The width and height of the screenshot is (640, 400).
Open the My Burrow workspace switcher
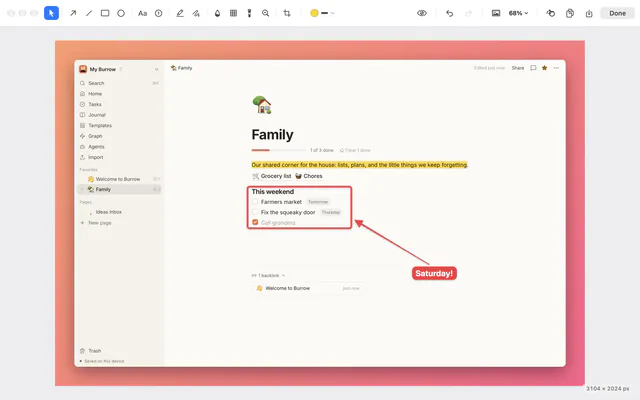[101, 69]
